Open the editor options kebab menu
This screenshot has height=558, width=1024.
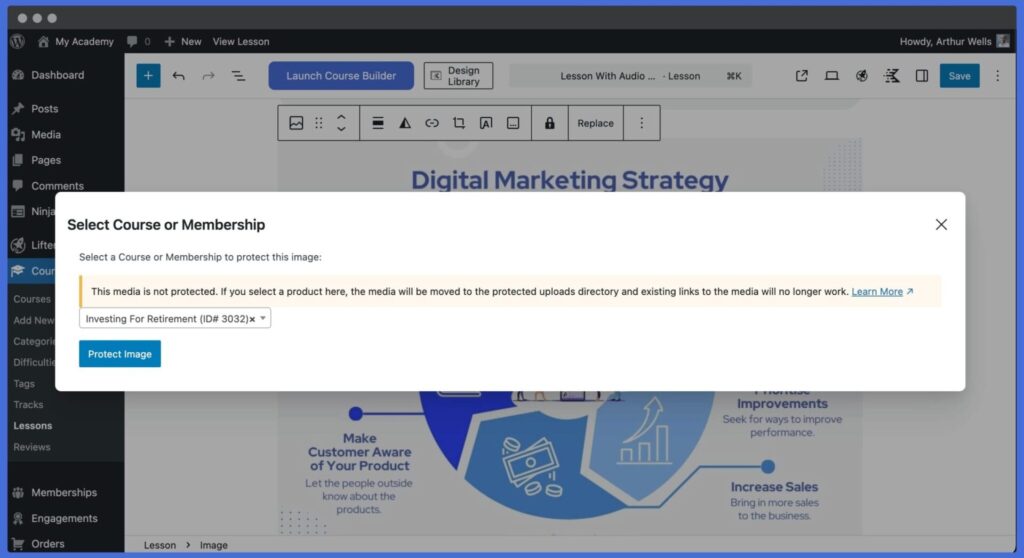(997, 76)
